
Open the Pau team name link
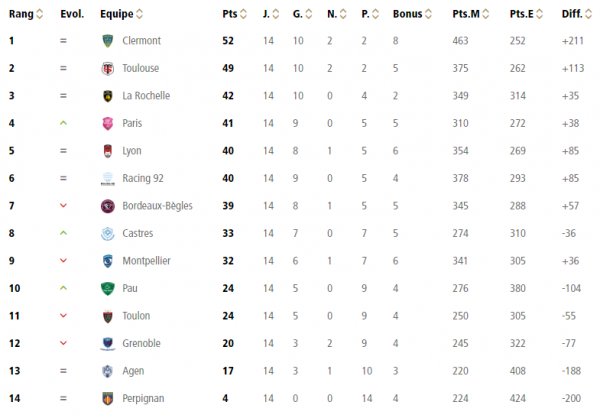tap(130, 289)
